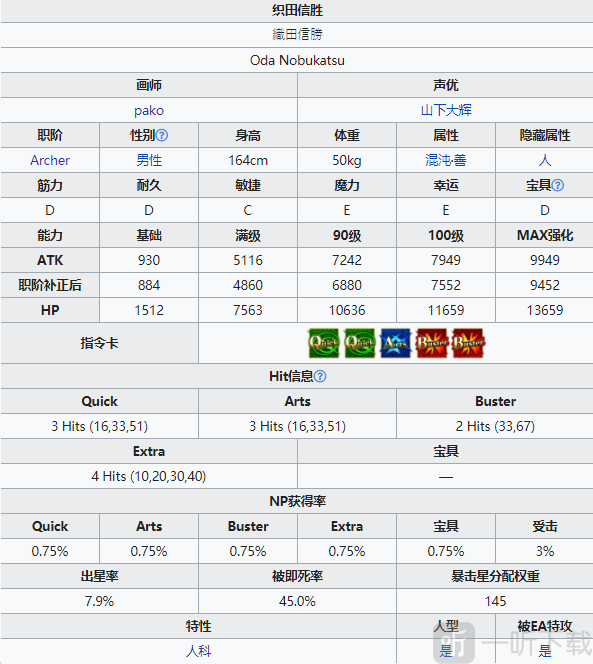Select Arts hits '3 Hits (16,33,51)'
Viewport: 593px width, 664px height.
coord(297,426)
